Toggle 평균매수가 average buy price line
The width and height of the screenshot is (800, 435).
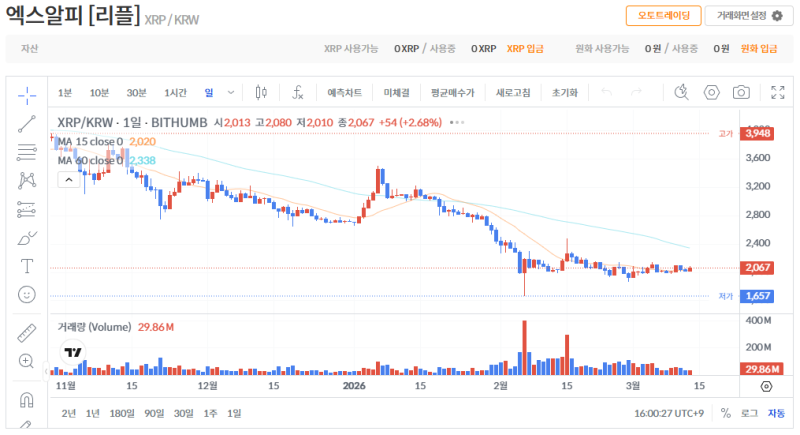click(452, 92)
